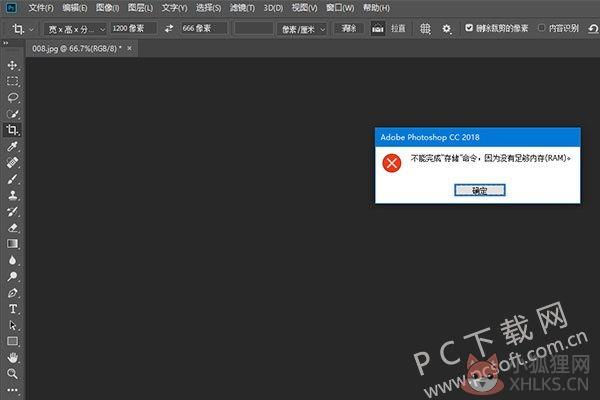
Task: Select the Rectangular Marquee tool
Action: [12, 81]
